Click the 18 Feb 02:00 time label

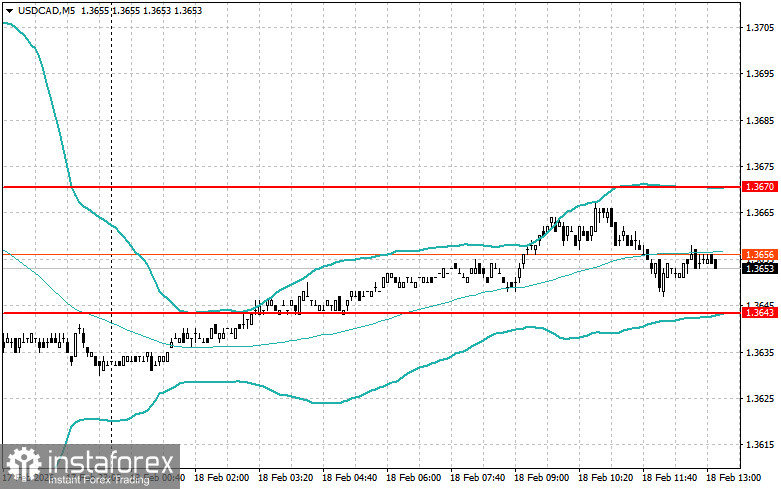click(x=221, y=478)
